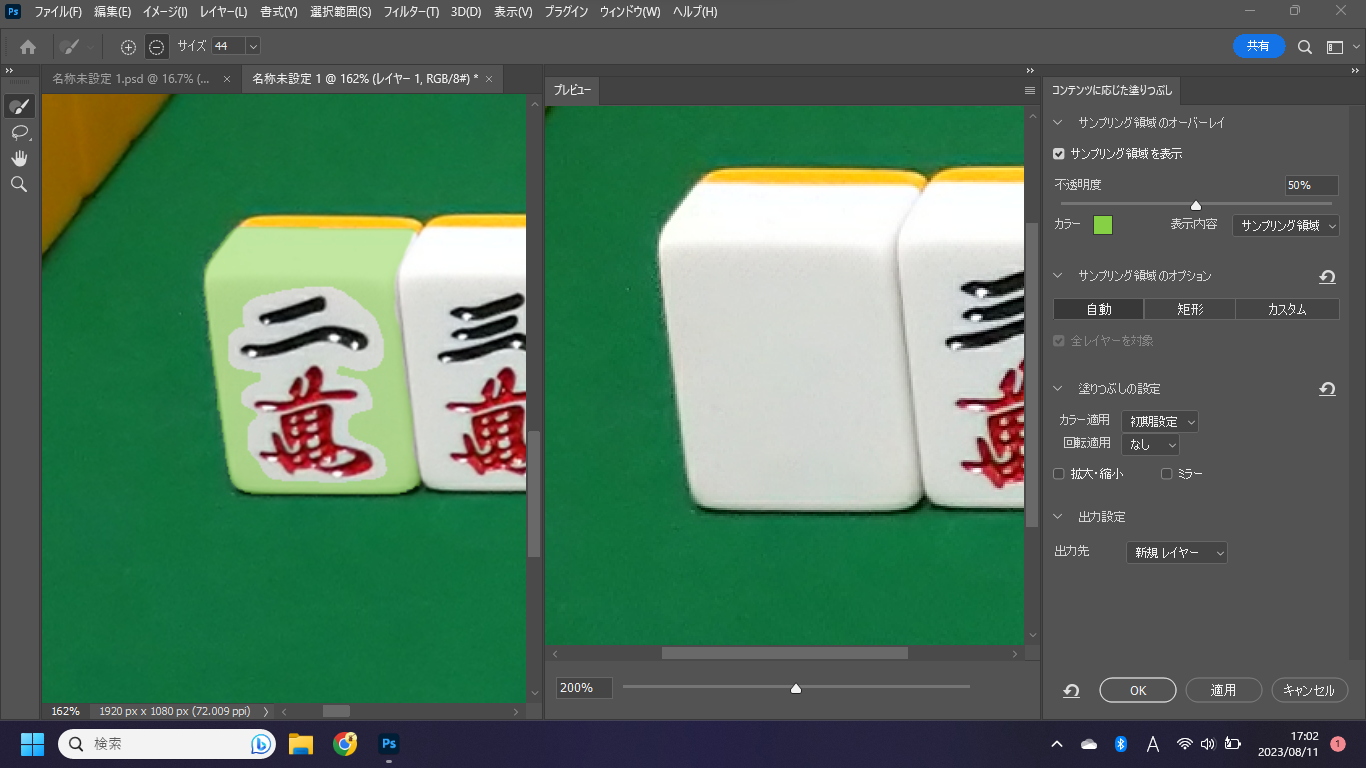Image resolution: width=1366 pixels, height=768 pixels.
Task: Open the 出力先 新規レイヤー dropdown
Action: pos(1176,552)
